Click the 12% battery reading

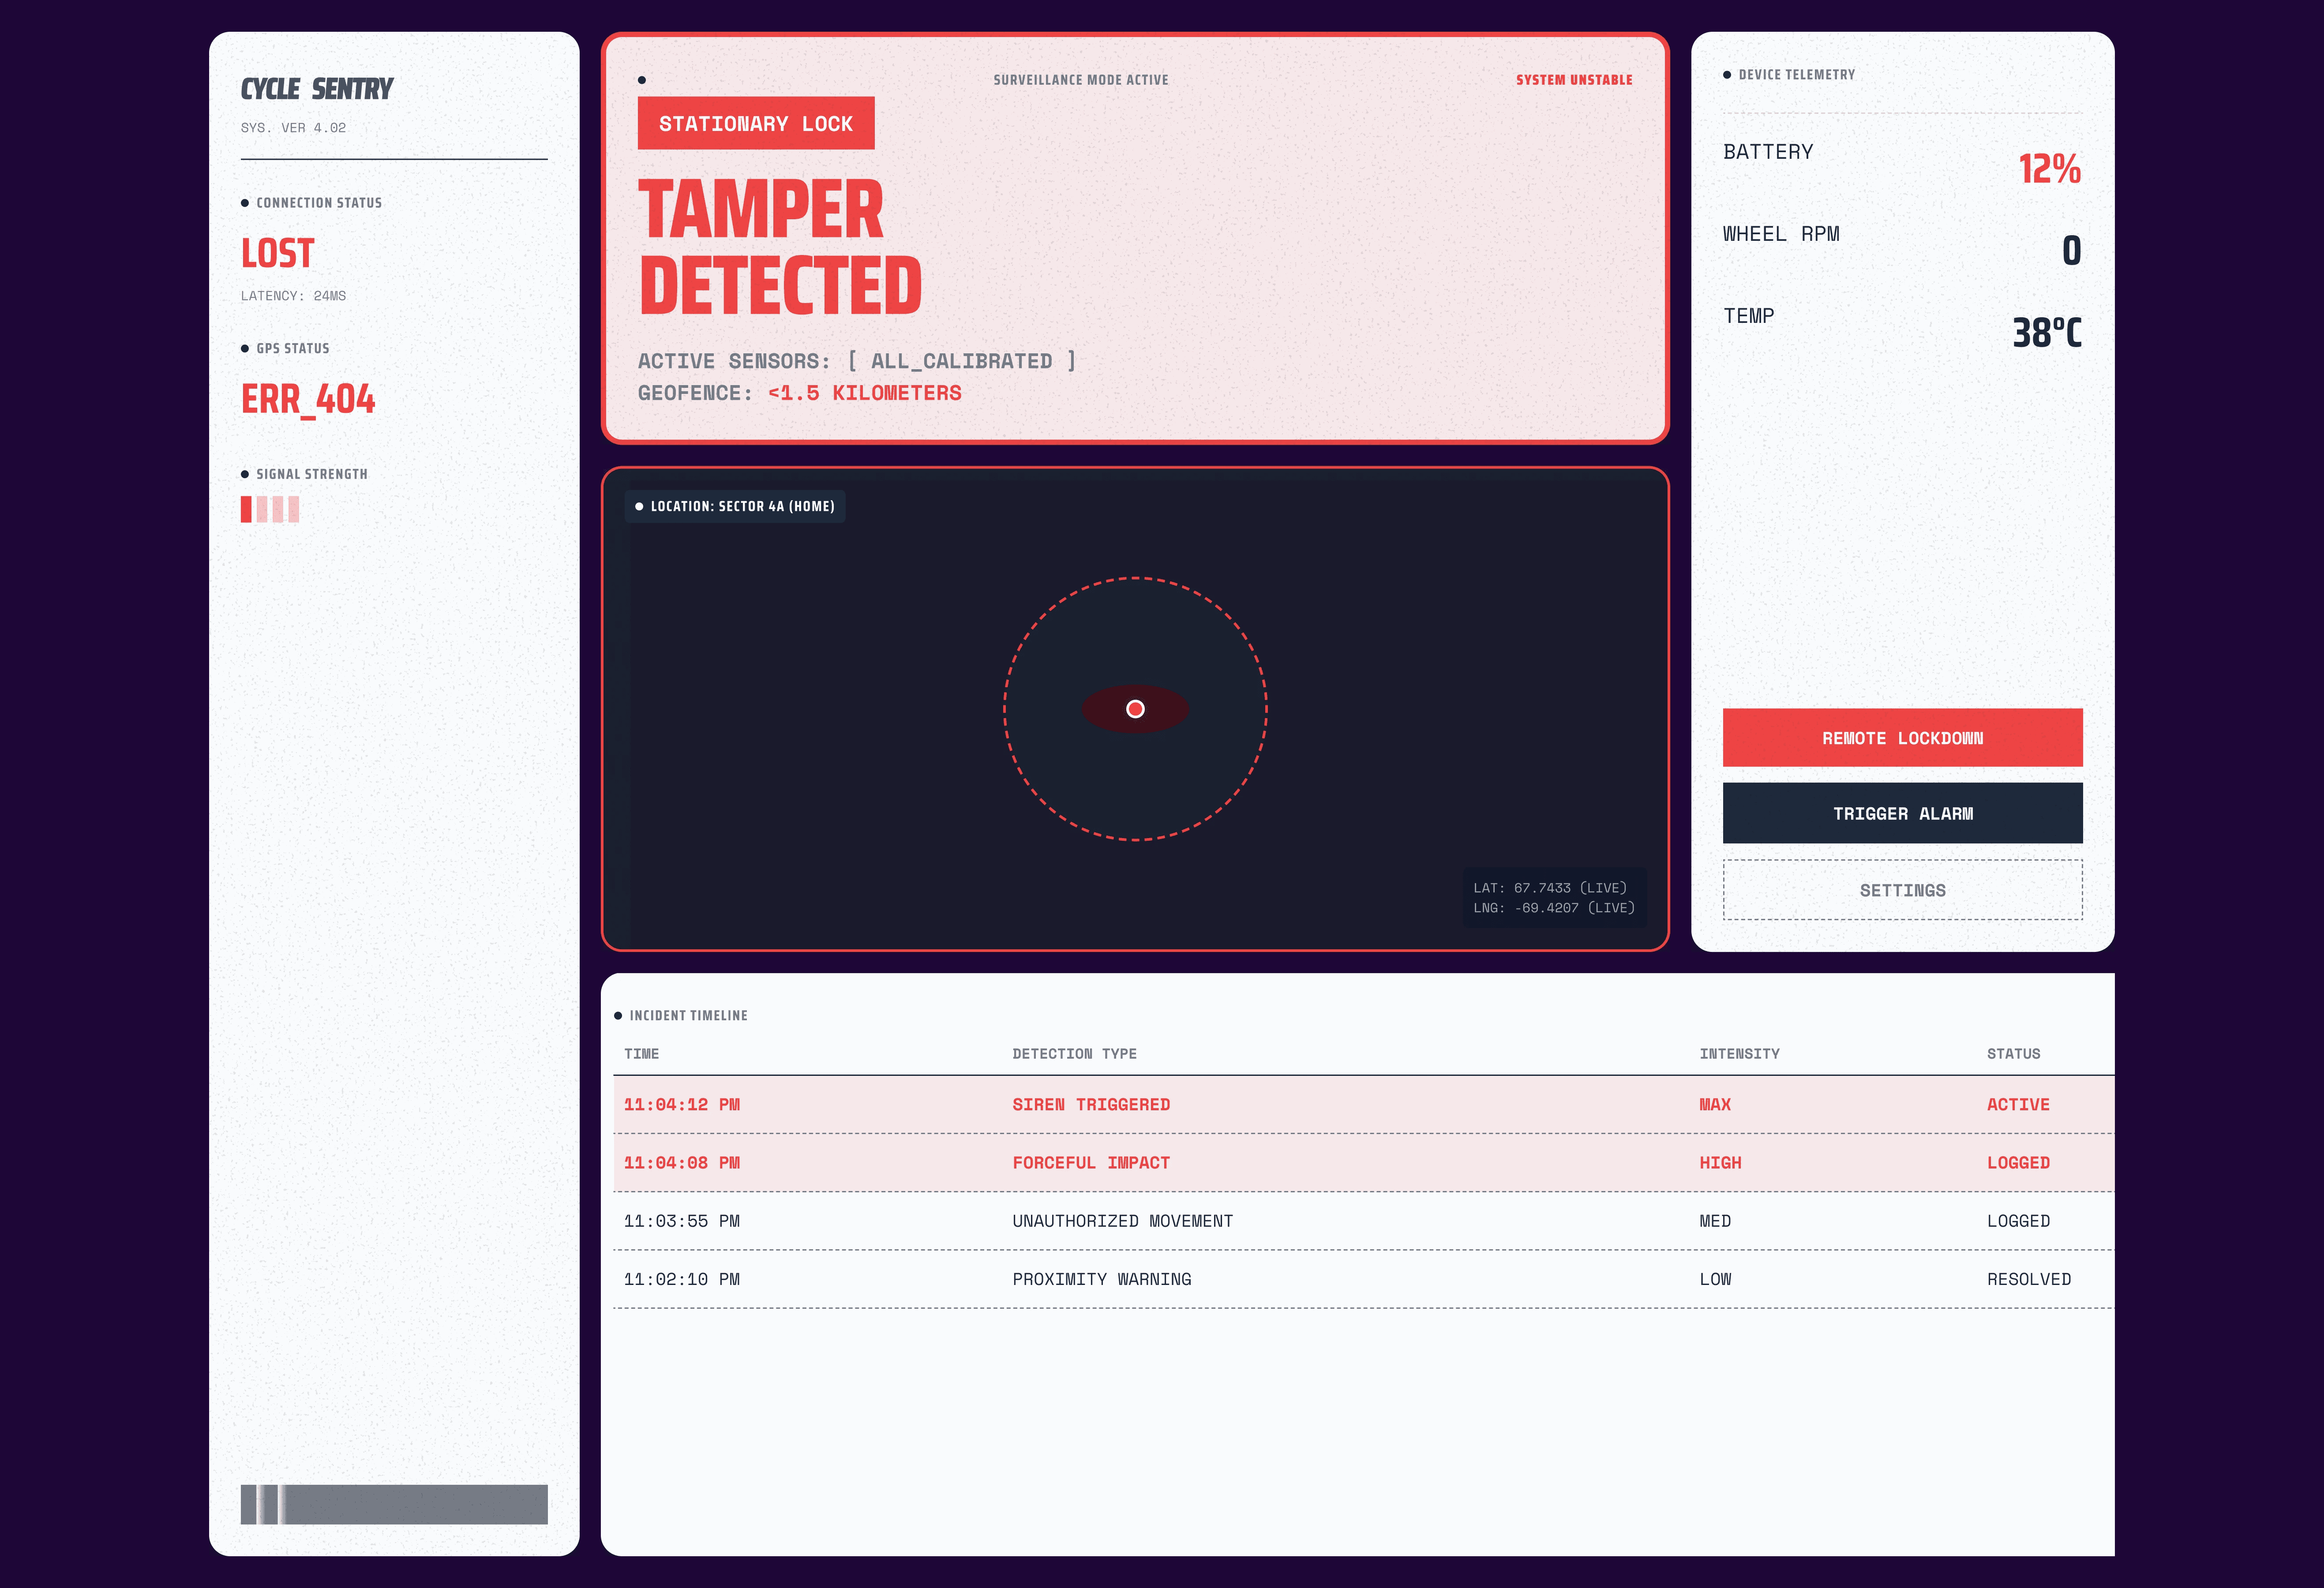(2049, 168)
